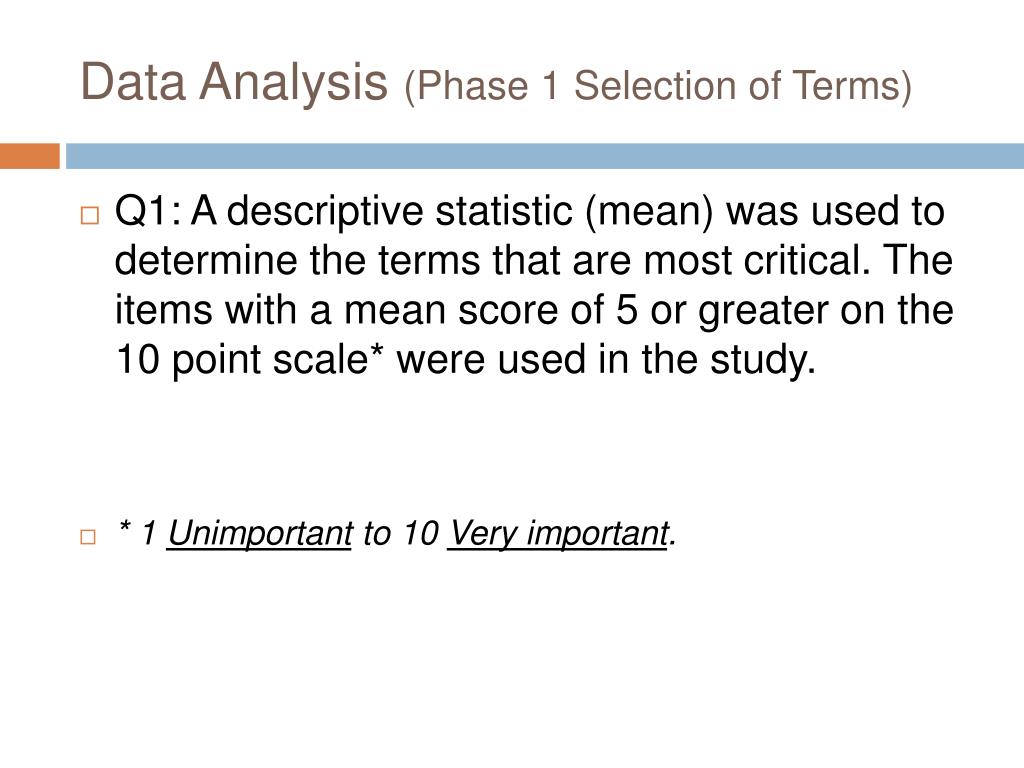This screenshot has width=1024, height=768.
Task: Click the word determine in second line
Action: point(206,261)
